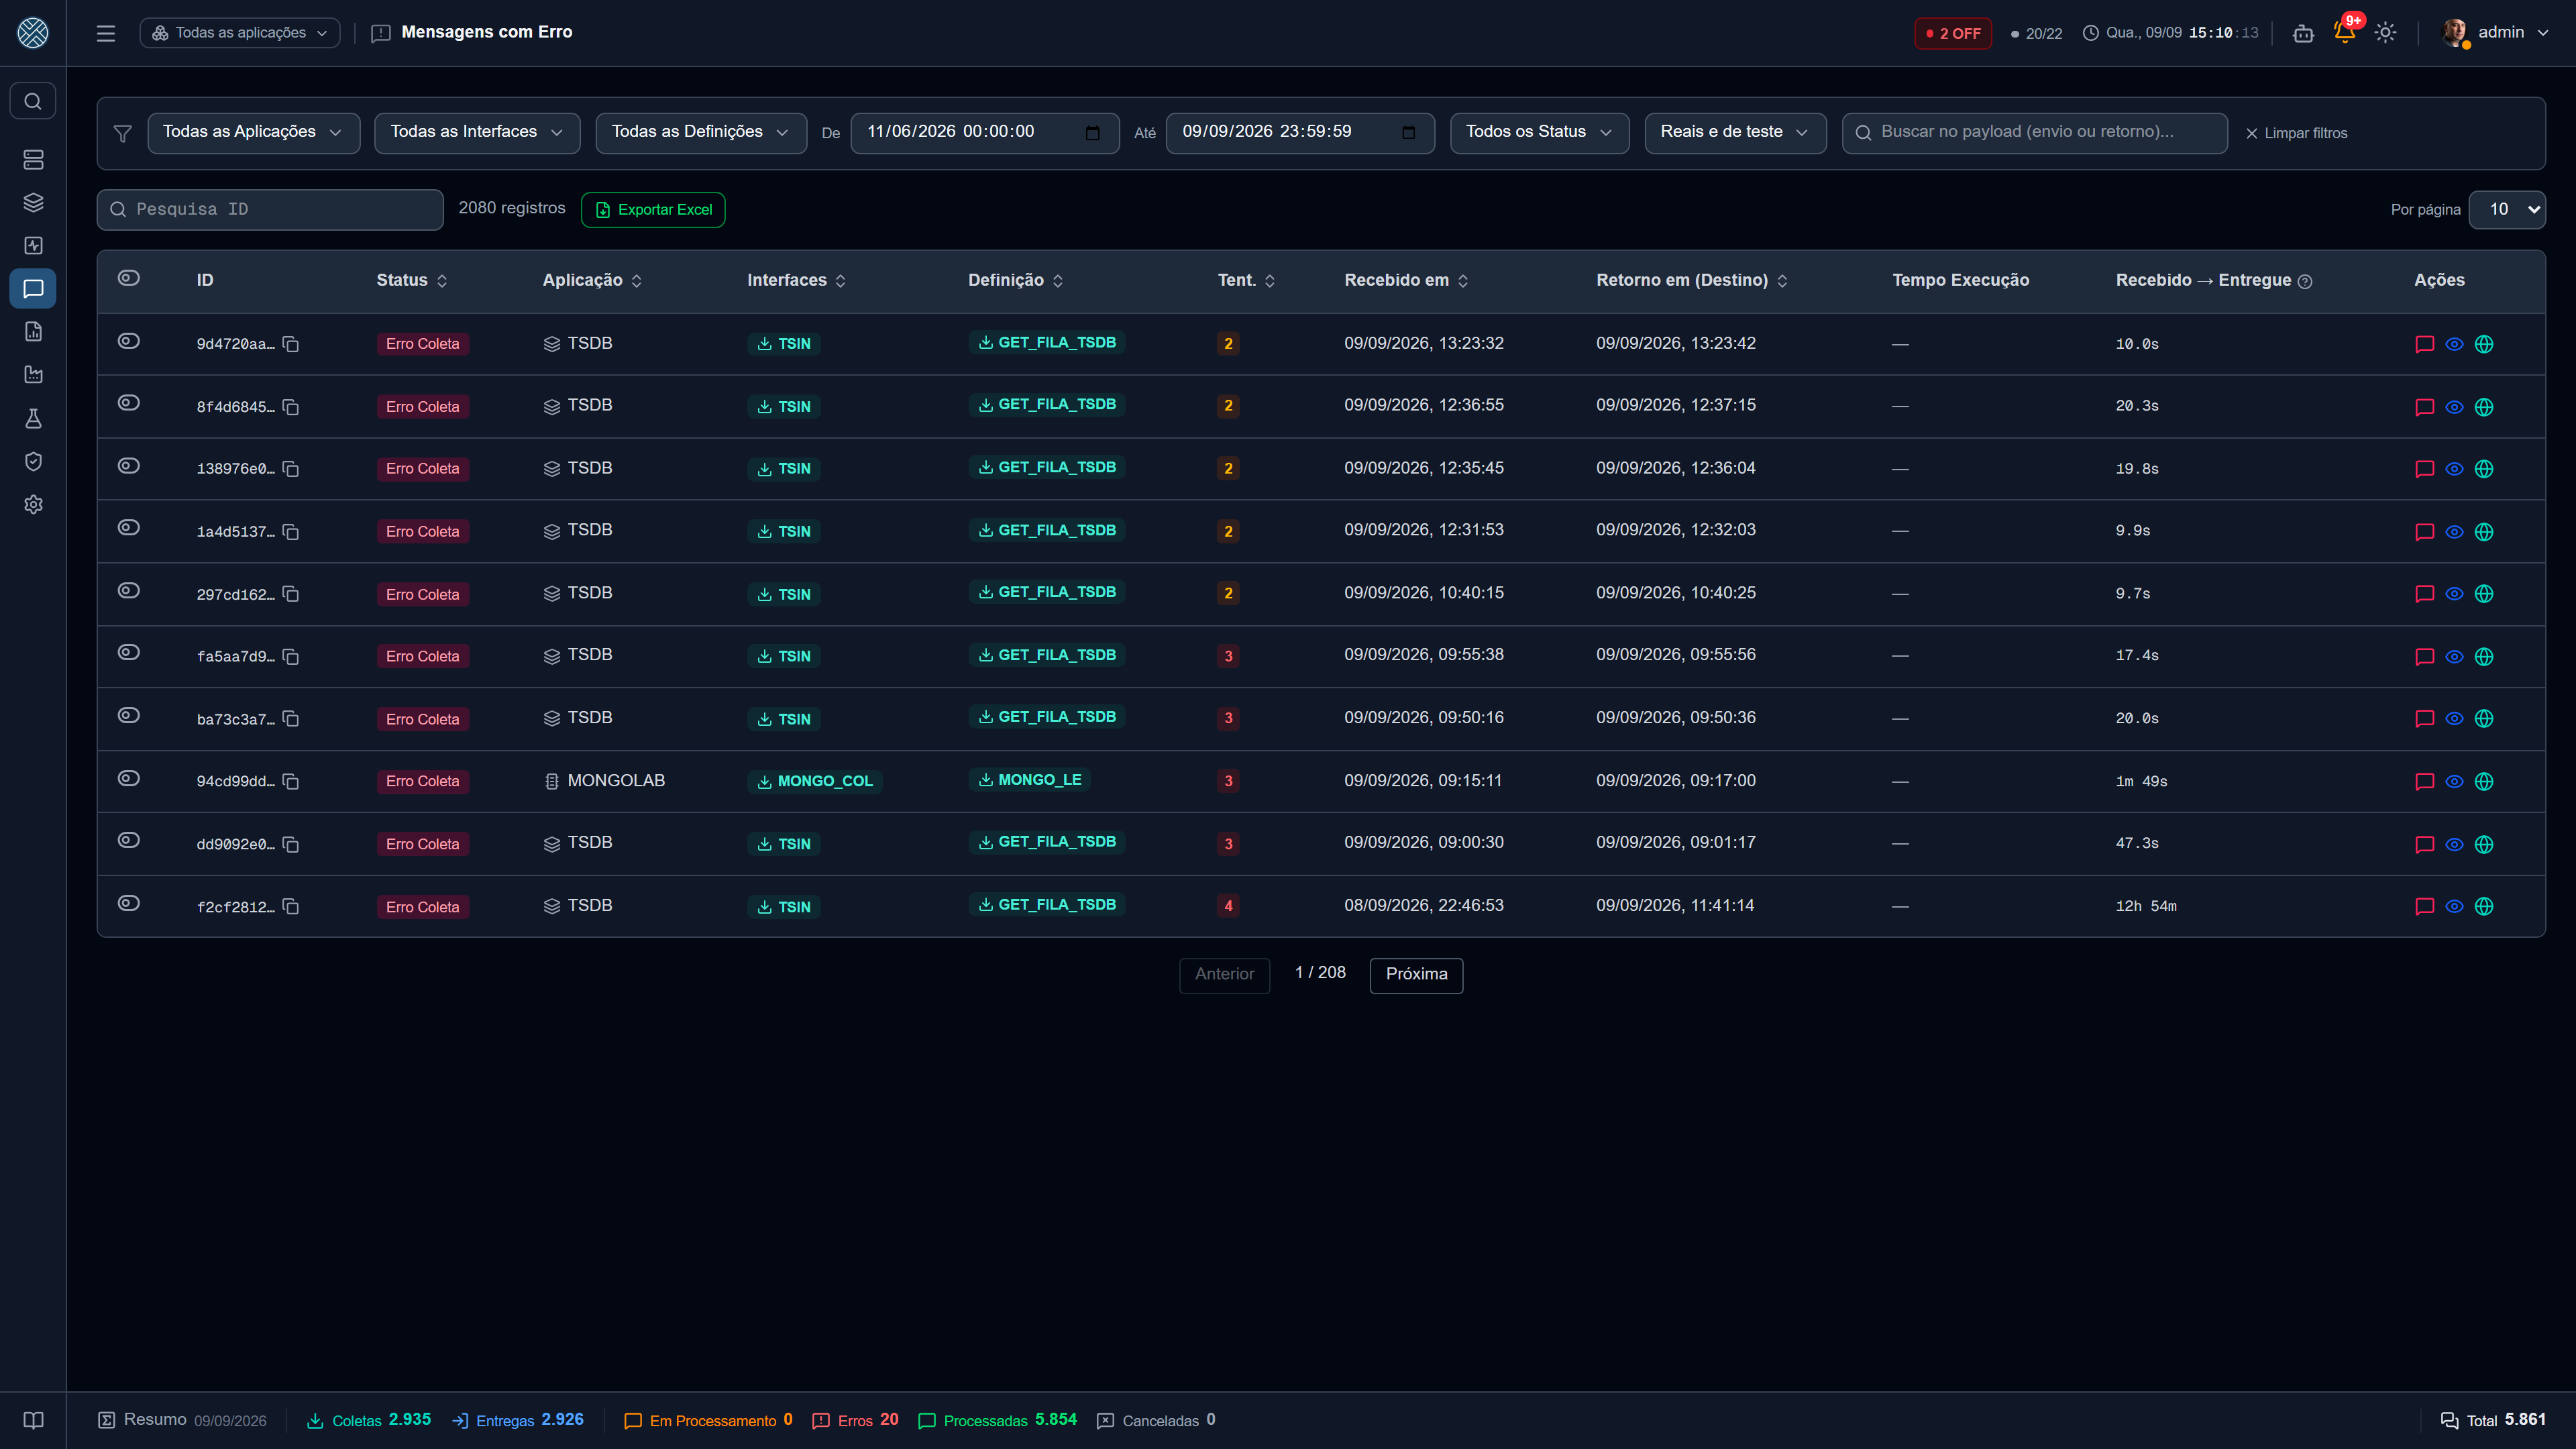The width and height of the screenshot is (2576, 1449).
Task: Toggle the eye for row f2cf2812
Action: (129, 903)
